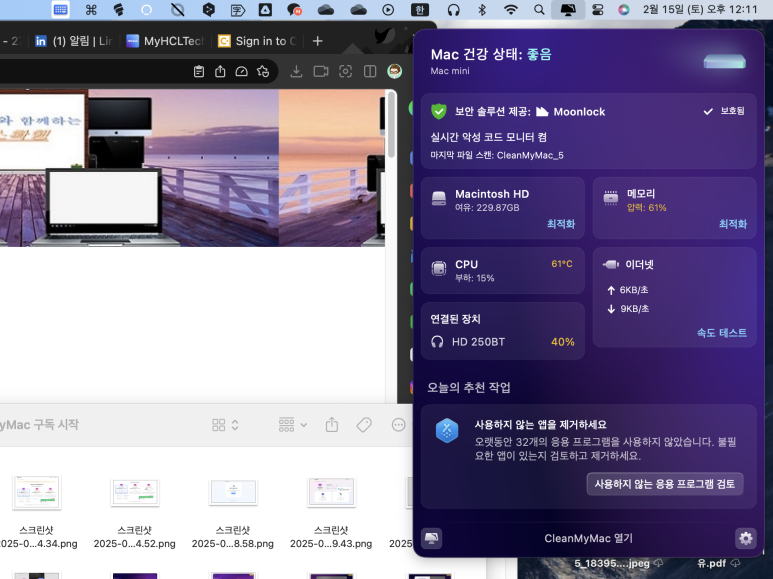Screen dimensions: 773x579
Task: Run the 속도 테스트 link
Action: click(x=722, y=332)
